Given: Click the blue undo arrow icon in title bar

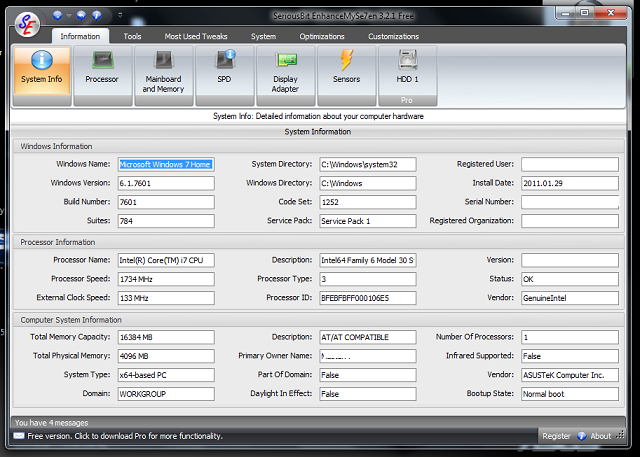Looking at the screenshot, I should click(x=81, y=16).
